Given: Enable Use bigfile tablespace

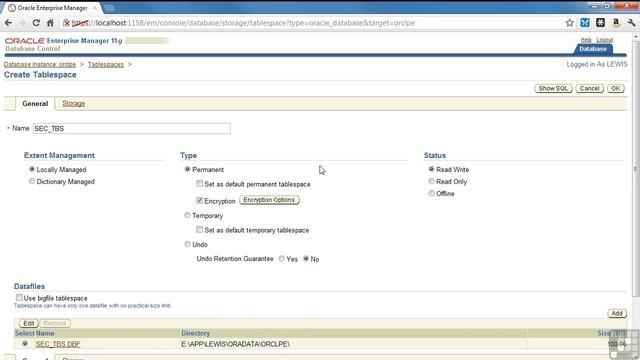Looking at the screenshot, I should [19, 298].
